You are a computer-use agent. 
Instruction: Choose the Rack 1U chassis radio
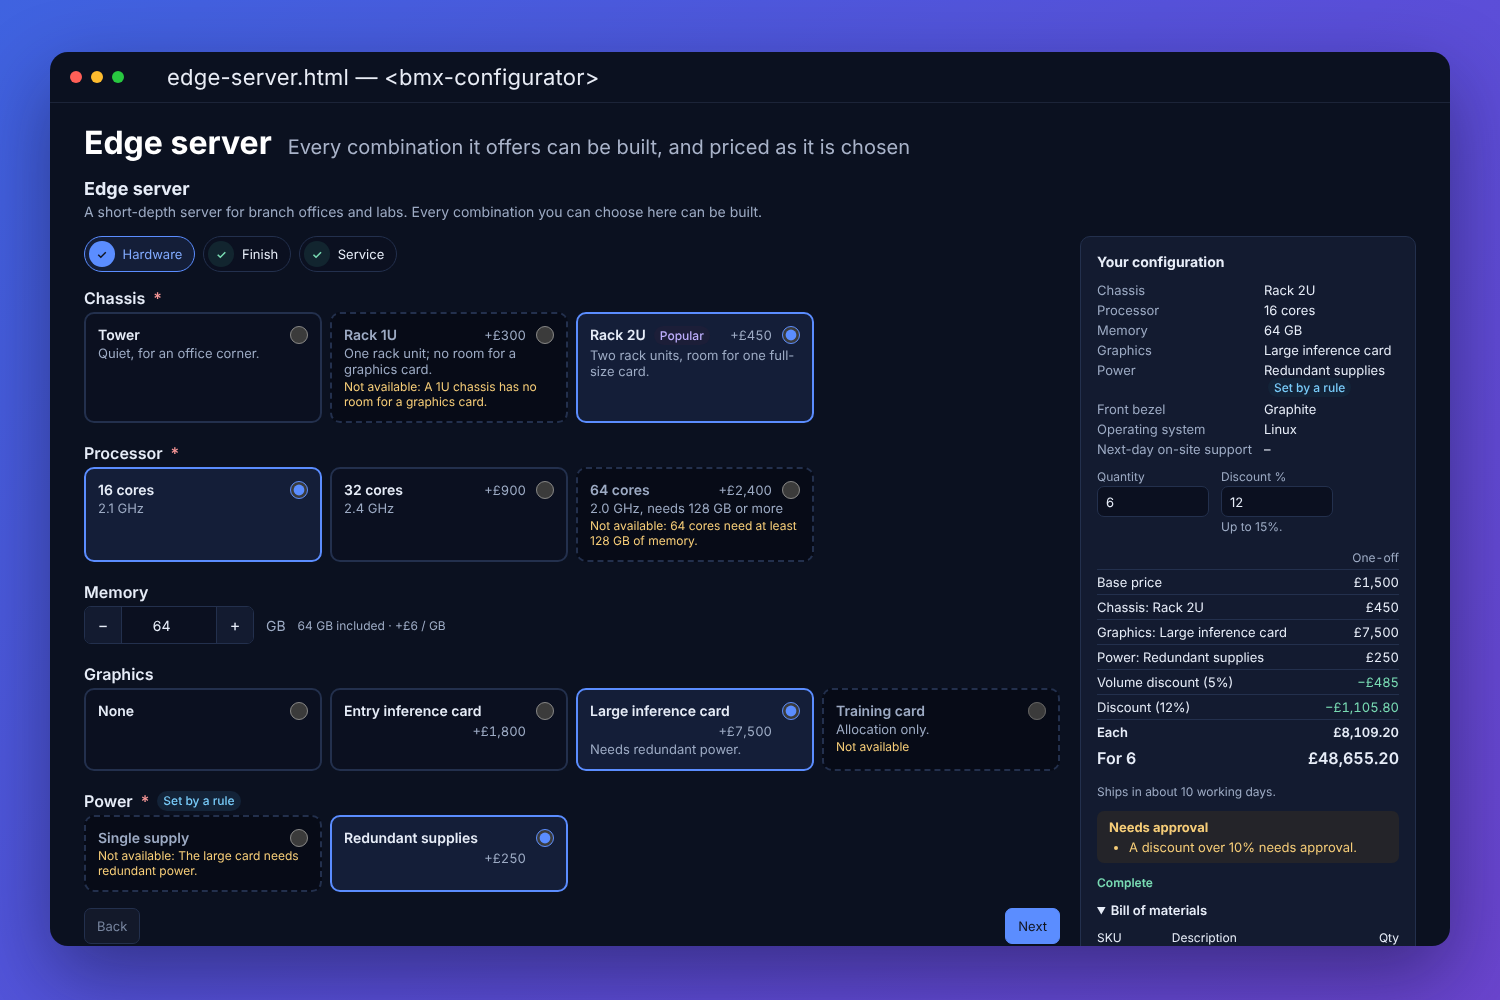(x=545, y=335)
